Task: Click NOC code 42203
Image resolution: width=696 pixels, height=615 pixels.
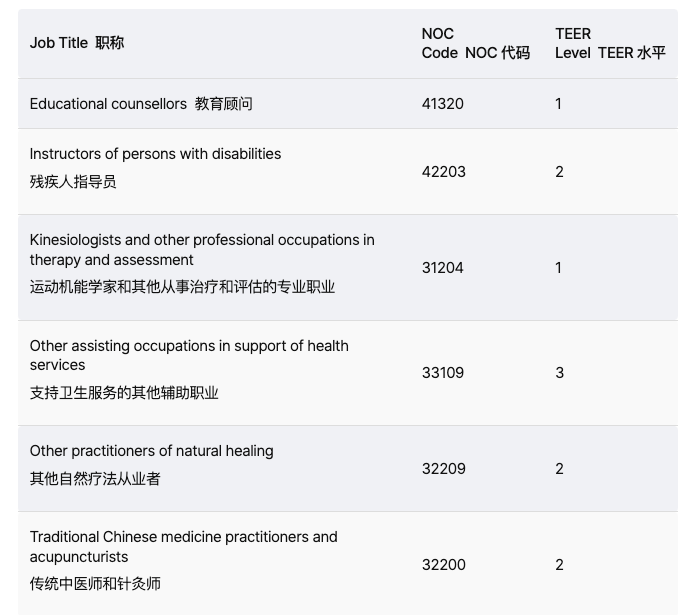Action: pyautogui.click(x=444, y=172)
